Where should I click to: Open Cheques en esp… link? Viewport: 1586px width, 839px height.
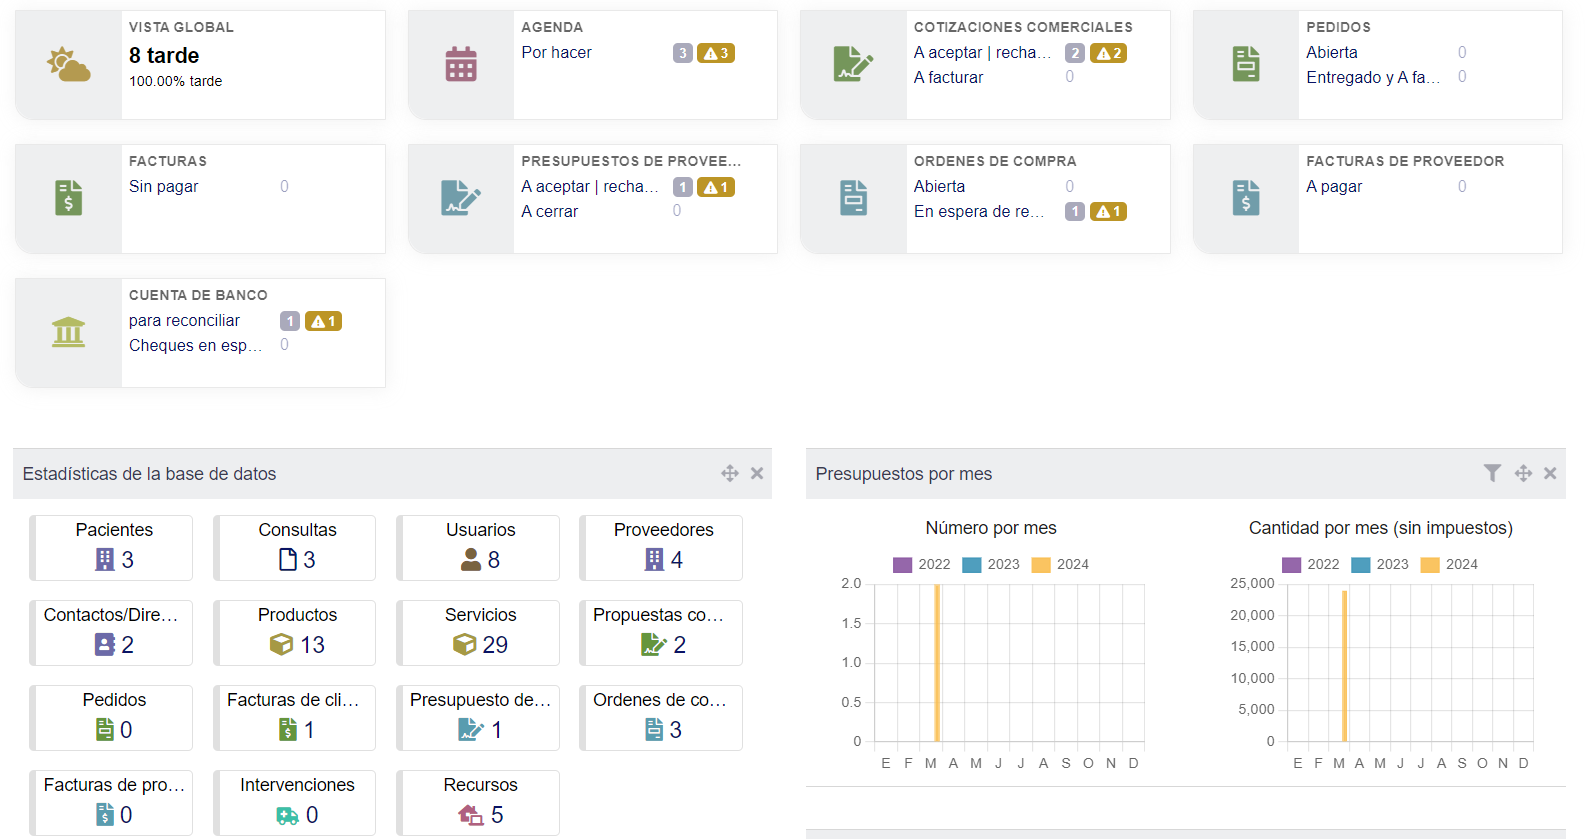[x=195, y=345]
